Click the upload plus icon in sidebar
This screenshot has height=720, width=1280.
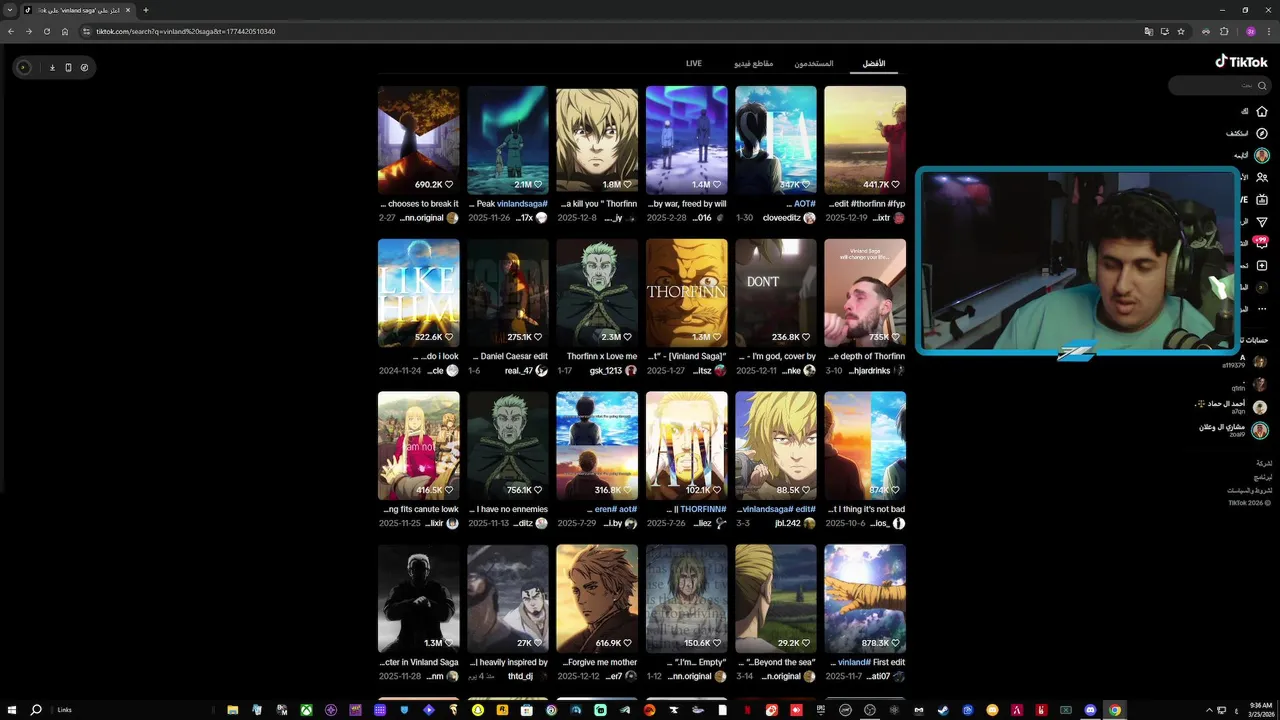pyautogui.click(x=1262, y=265)
